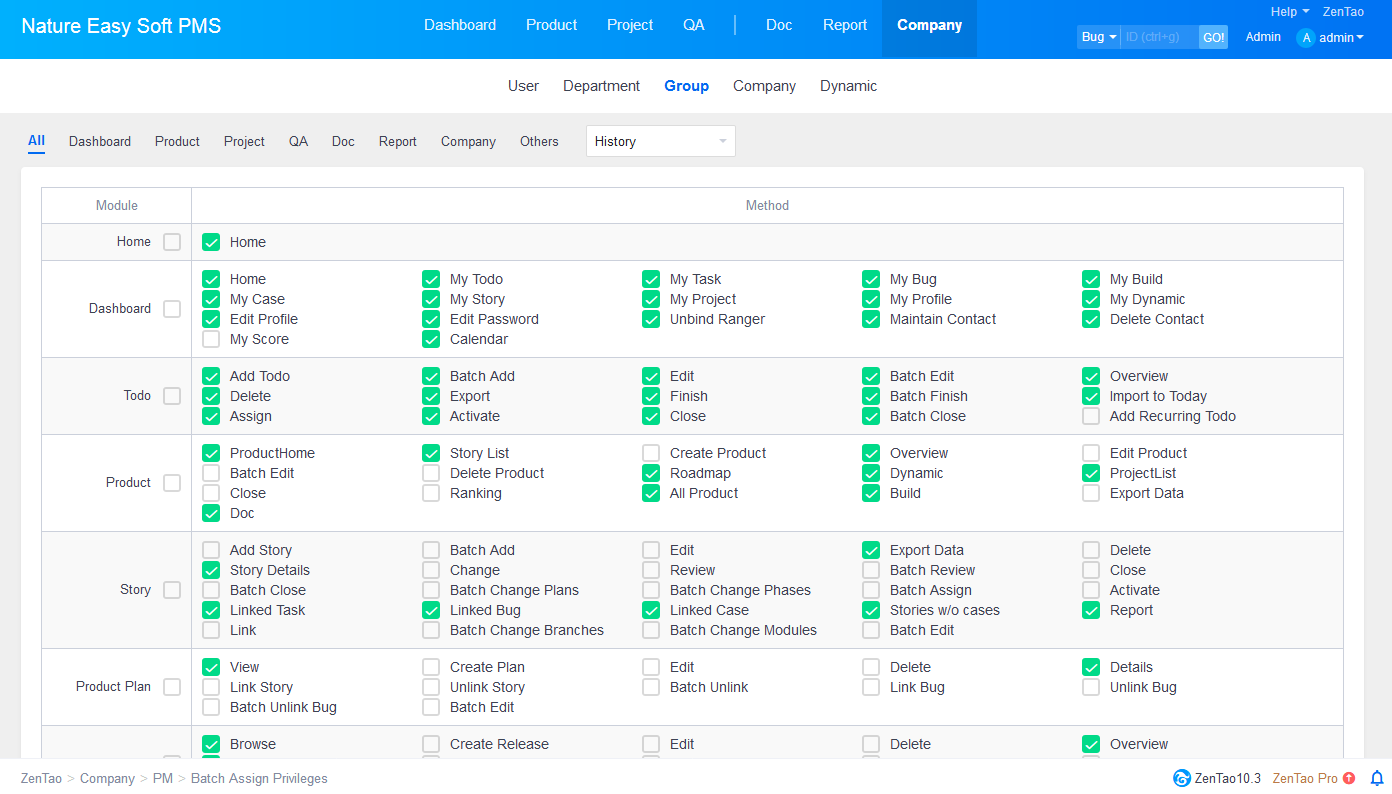Toggle the Dashboard module select-all checkbox
Screen dimensions: 1392x794
pos(172,309)
